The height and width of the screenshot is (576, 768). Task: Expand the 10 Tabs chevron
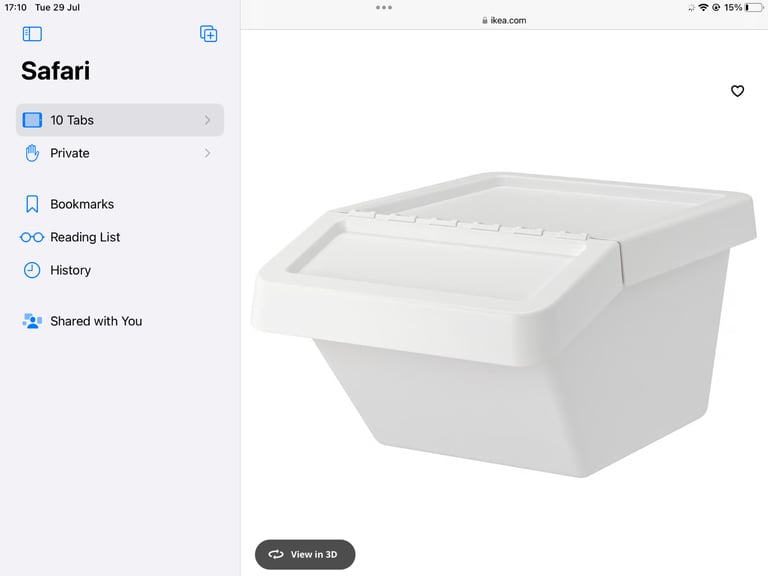(x=208, y=120)
